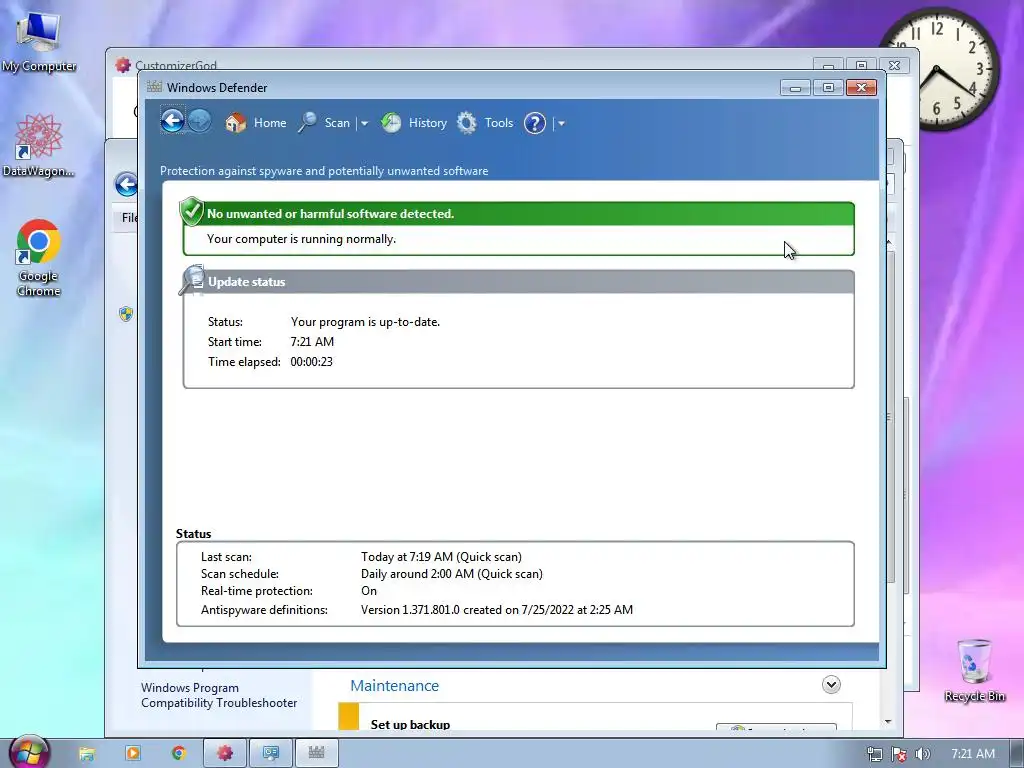The width and height of the screenshot is (1024, 768).
Task: Click the taskbar clock 7:21 AM
Action: (x=972, y=754)
